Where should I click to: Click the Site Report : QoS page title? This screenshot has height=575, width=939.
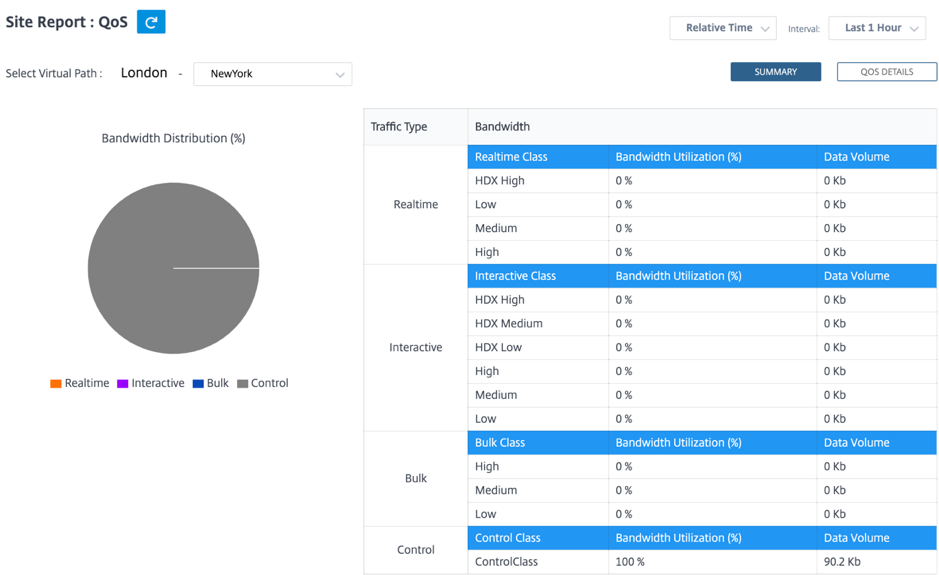[x=66, y=22]
